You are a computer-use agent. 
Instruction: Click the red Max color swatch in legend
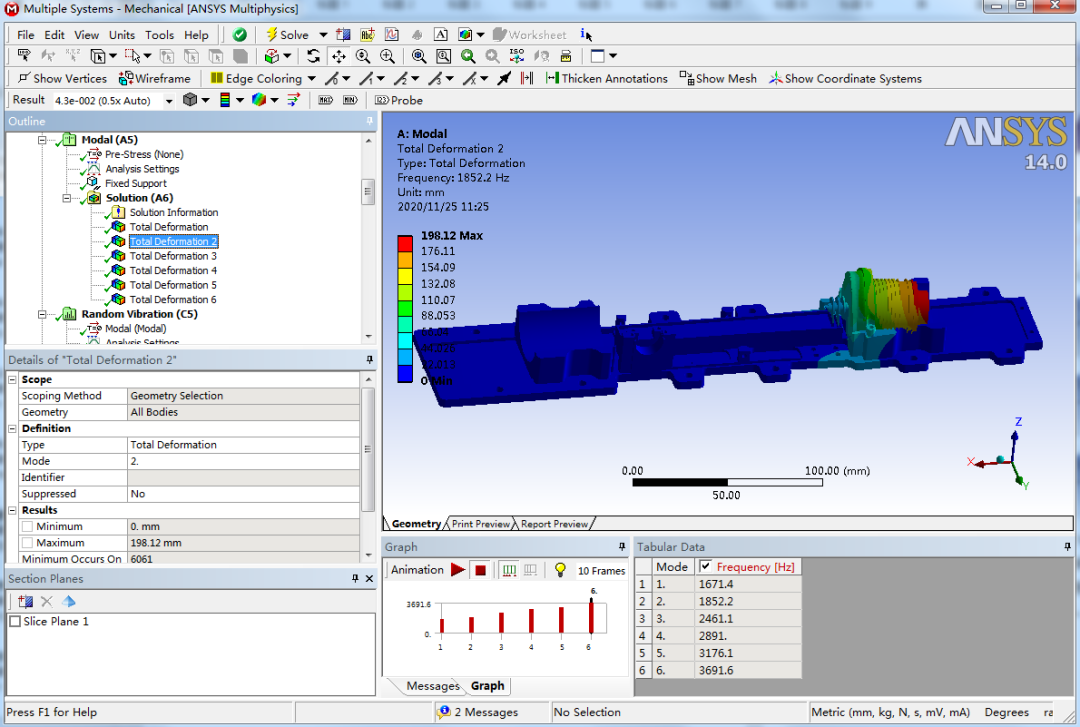tap(406, 243)
